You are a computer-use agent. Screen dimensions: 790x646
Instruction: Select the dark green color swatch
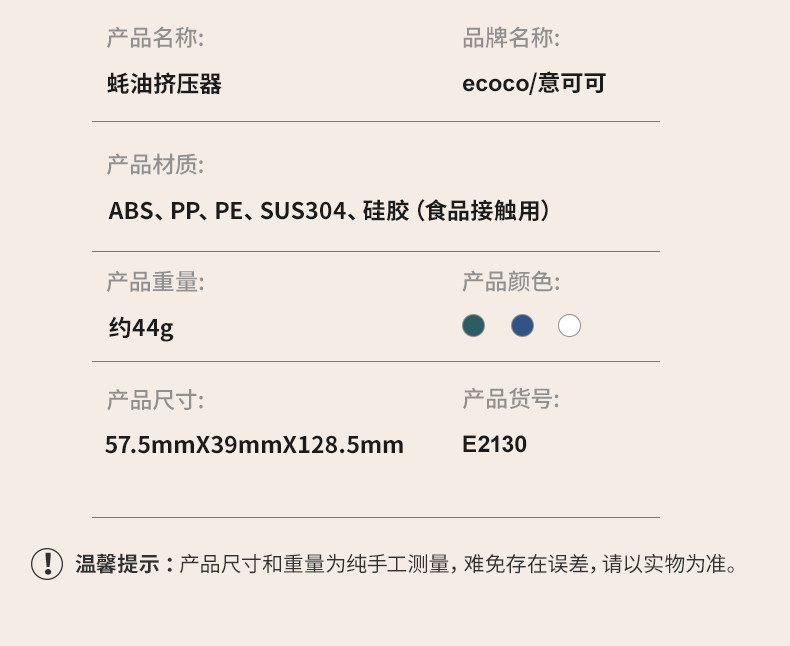pos(474,325)
